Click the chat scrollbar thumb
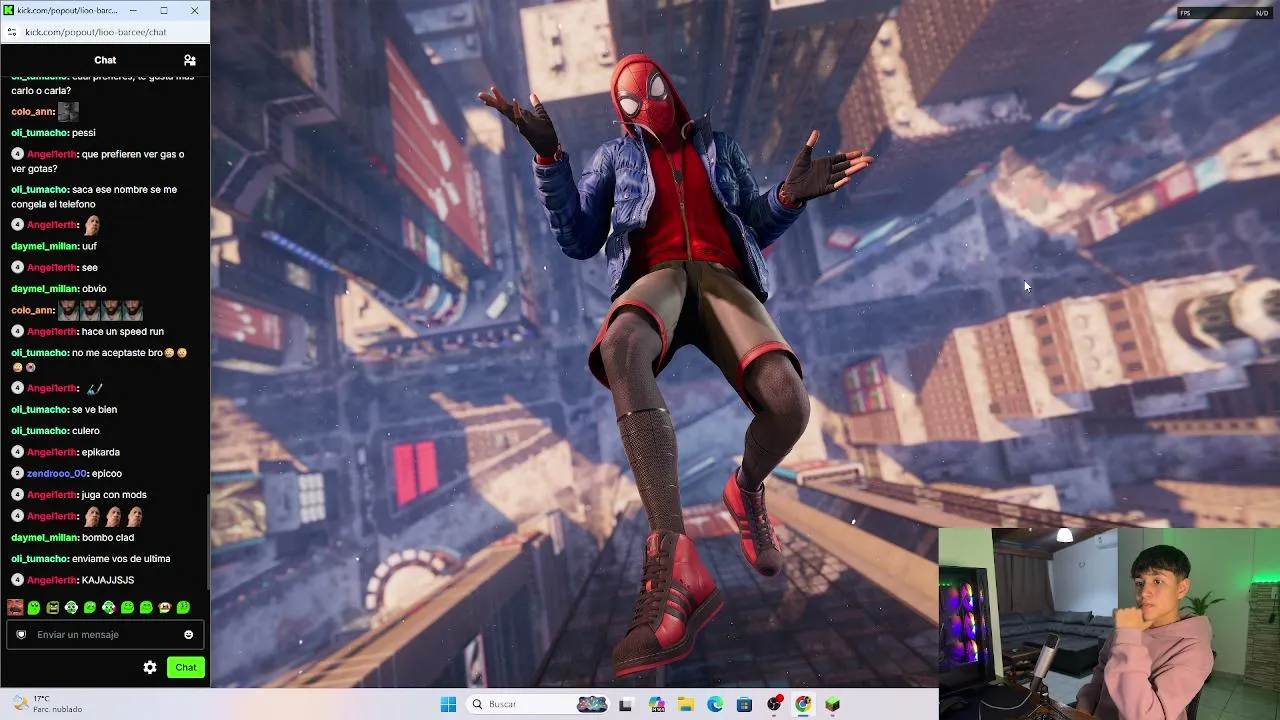This screenshot has width=1280, height=720. 208,542
